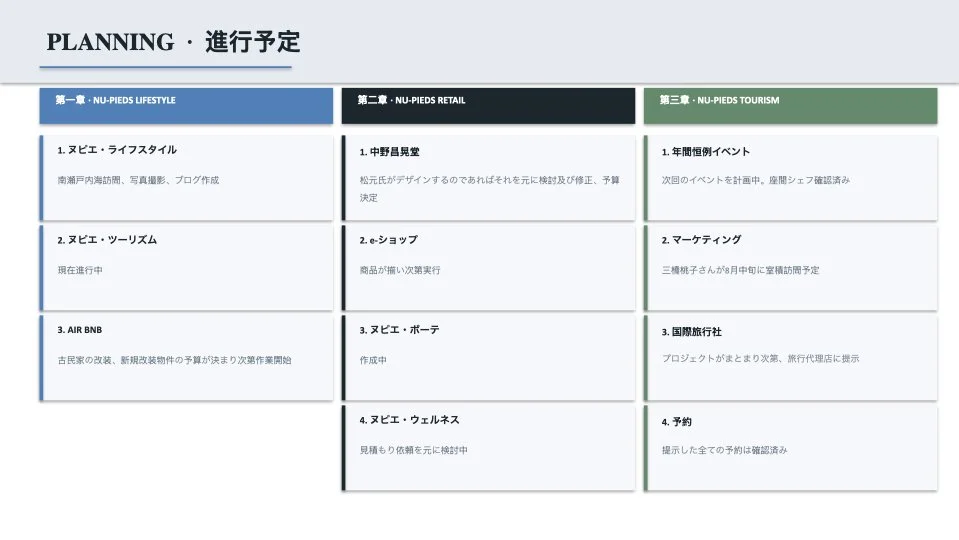Click the title 'PLANNING · 進行予定'

173,42
